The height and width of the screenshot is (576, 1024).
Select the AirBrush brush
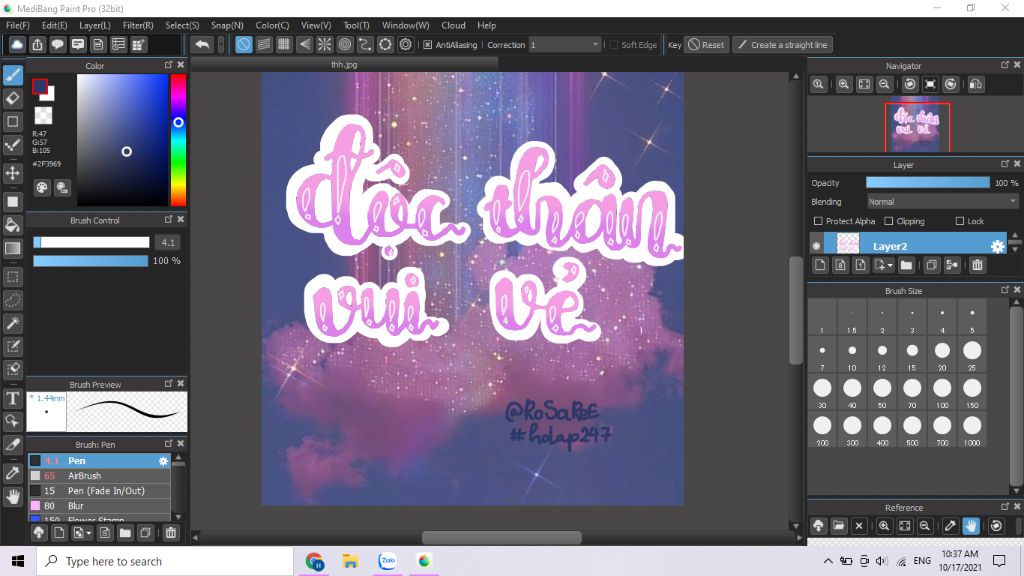click(99, 476)
